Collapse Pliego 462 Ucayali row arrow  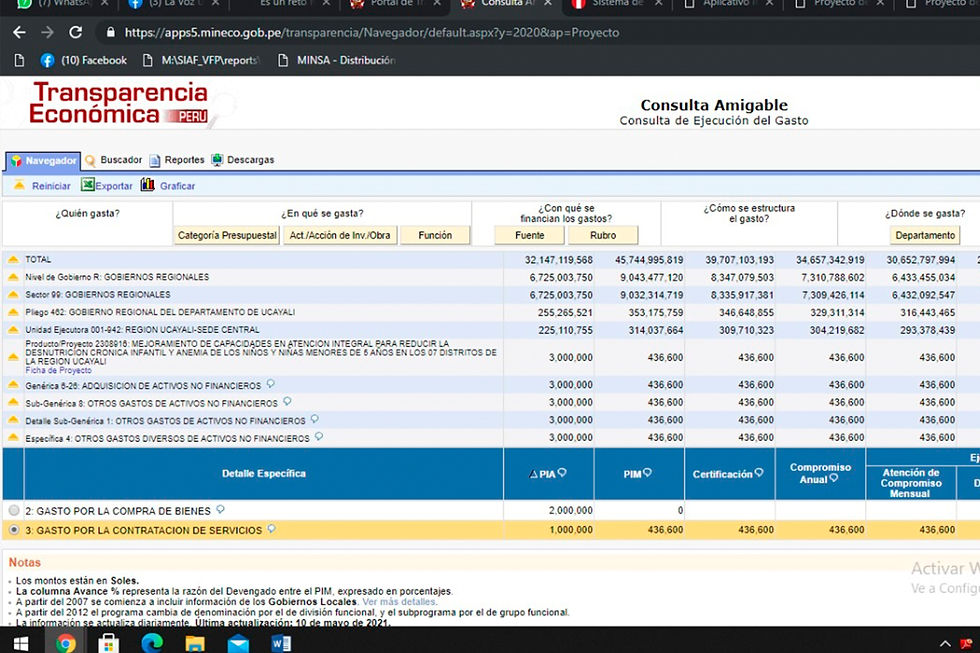13,312
